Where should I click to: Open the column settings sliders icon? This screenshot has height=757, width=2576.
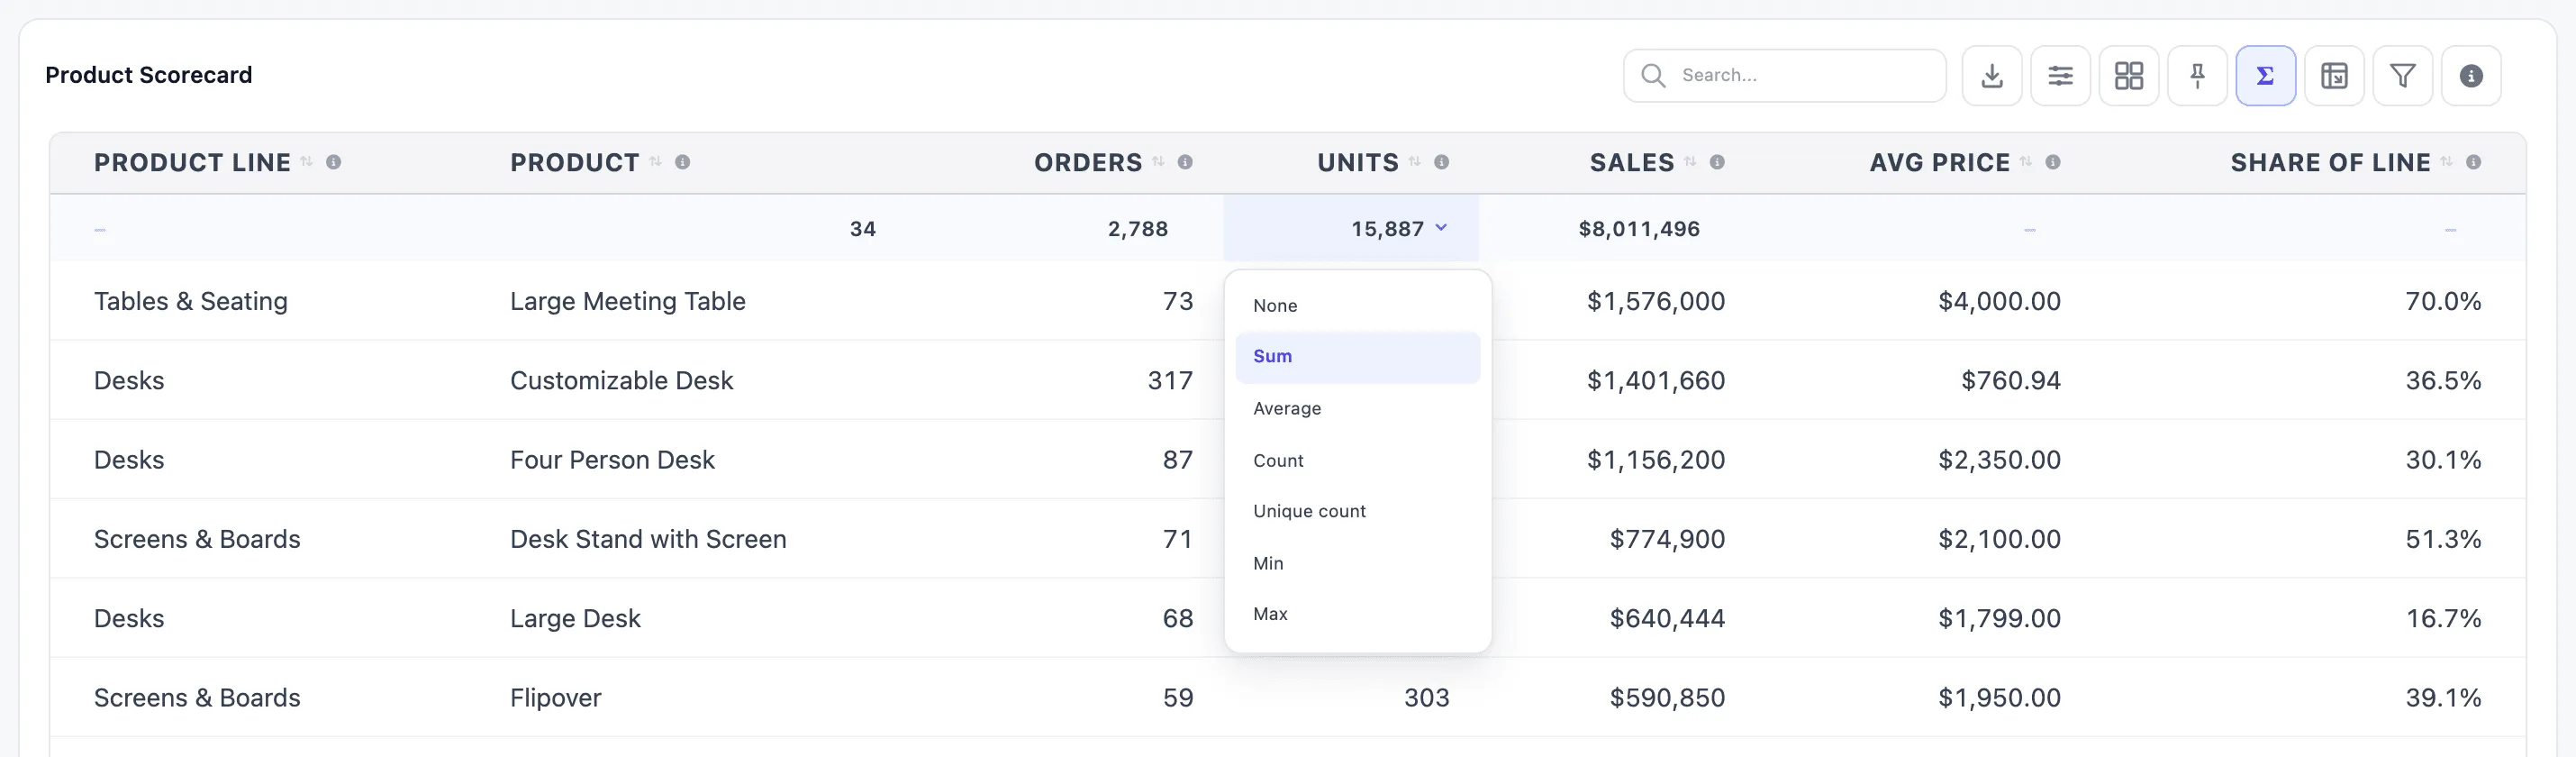pos(2060,76)
